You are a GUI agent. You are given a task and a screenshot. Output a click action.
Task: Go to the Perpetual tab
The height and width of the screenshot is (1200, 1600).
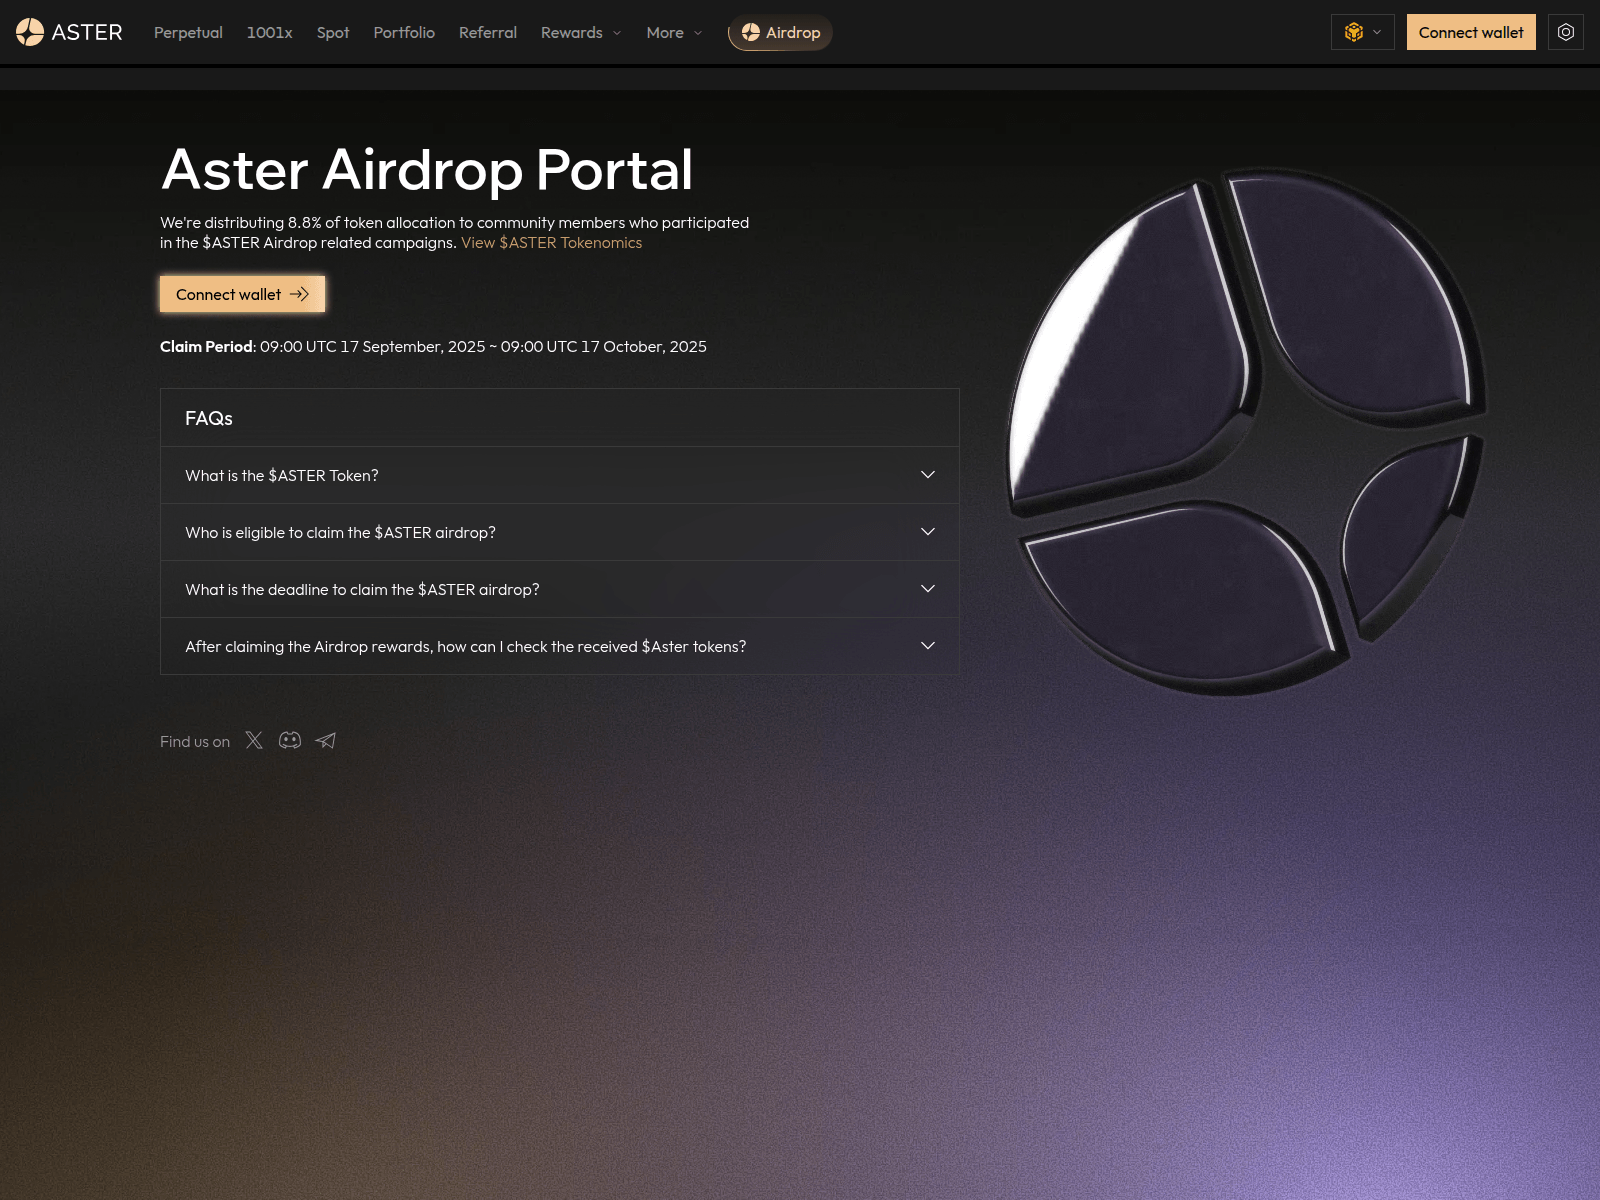tap(188, 32)
